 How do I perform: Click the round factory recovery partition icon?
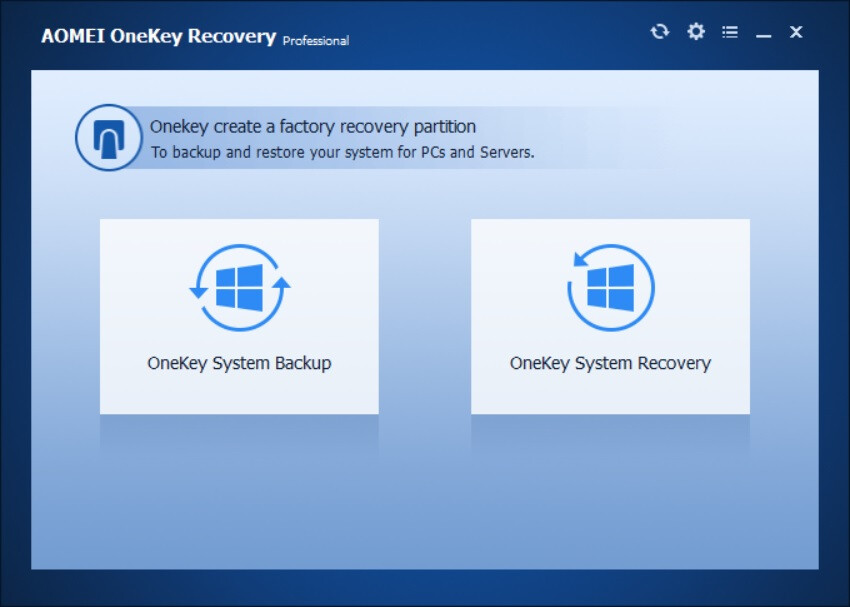pyautogui.click(x=109, y=138)
